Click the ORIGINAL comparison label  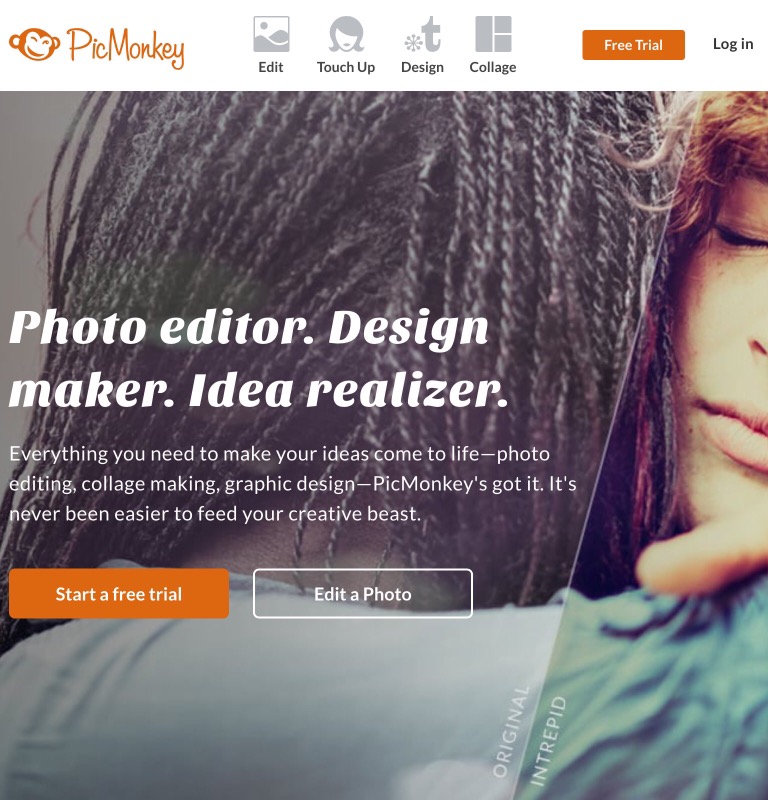point(511,731)
